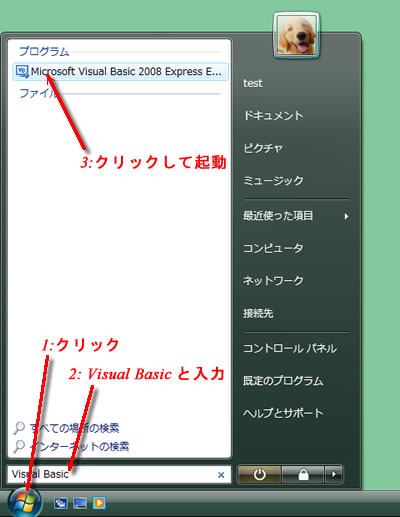The height and width of the screenshot is (517, 400).
Task: Click the power button icon
Action: click(260, 474)
